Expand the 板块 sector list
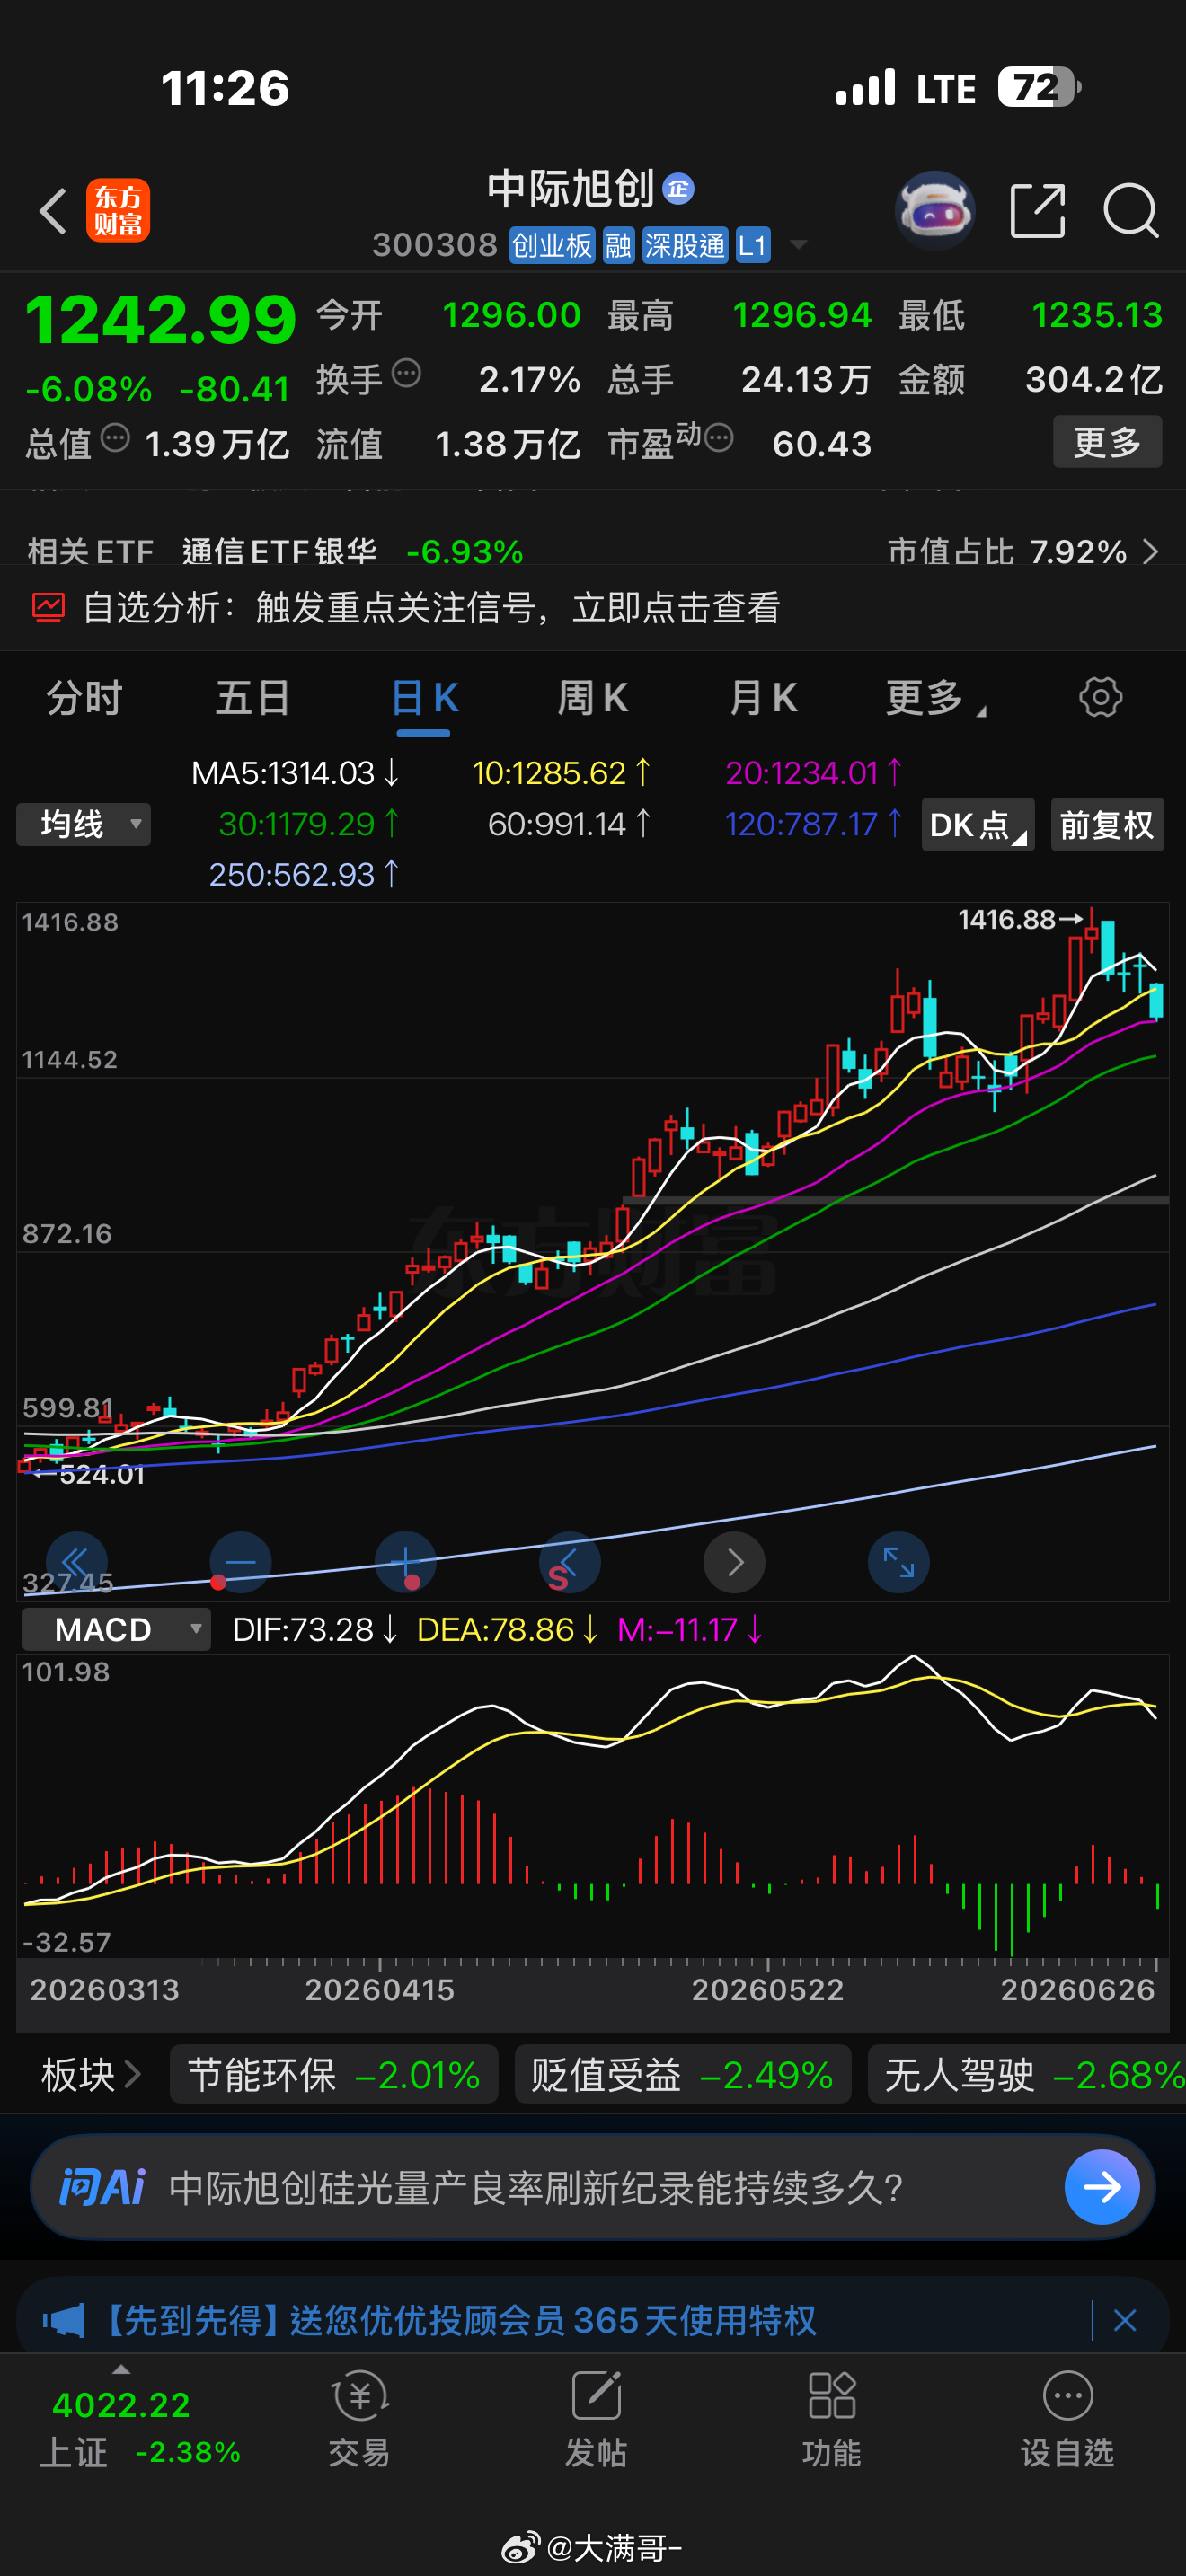Screen dimensions: 1186x2576 (90, 2075)
